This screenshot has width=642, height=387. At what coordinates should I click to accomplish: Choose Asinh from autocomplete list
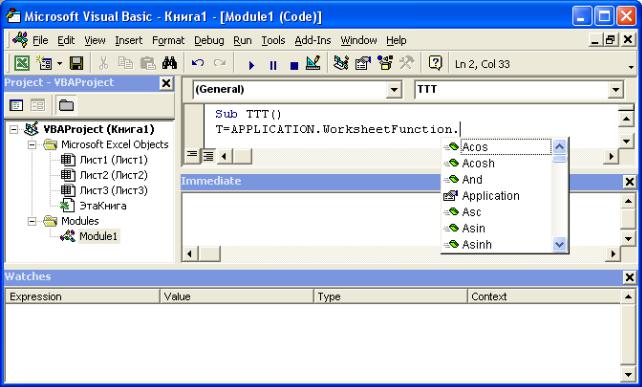click(x=477, y=244)
